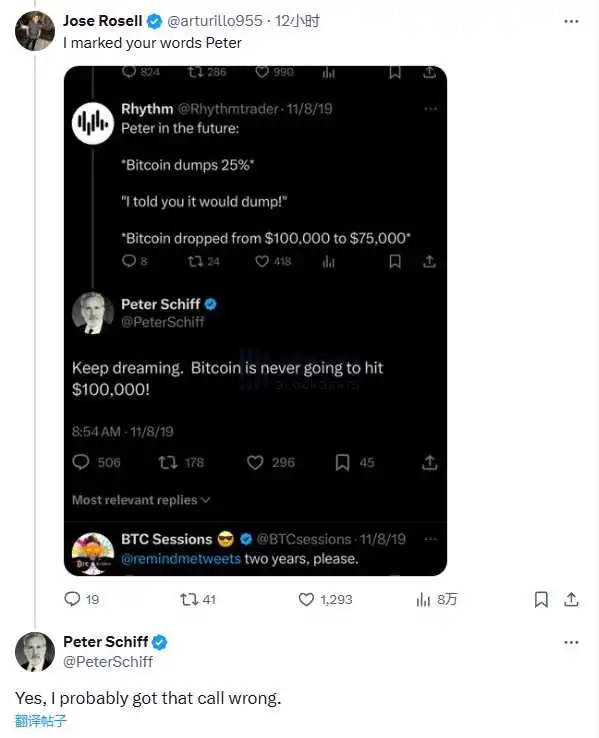Click Peter Schiff's name in the reply
This screenshot has height=738, width=599.
click(x=105, y=642)
